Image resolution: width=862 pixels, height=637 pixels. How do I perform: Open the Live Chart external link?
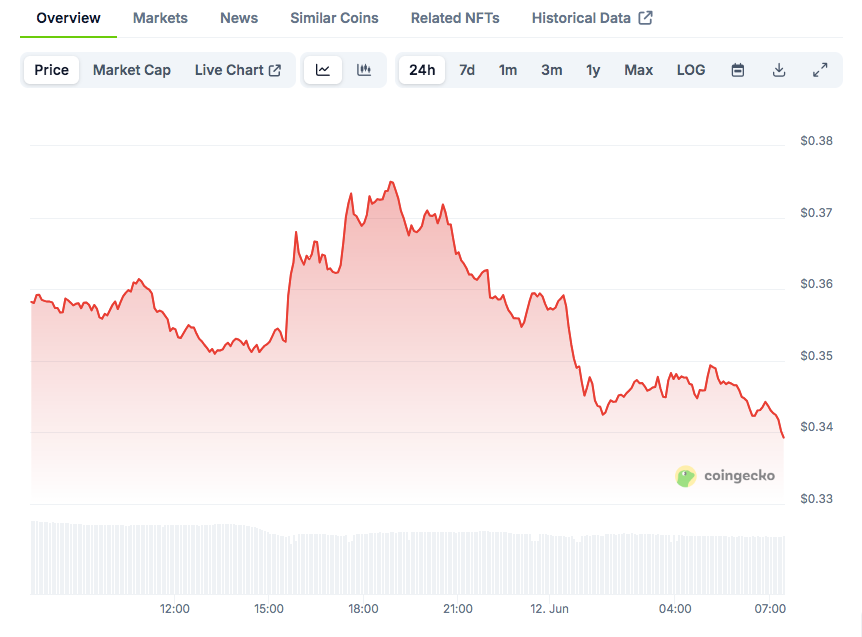tap(238, 70)
